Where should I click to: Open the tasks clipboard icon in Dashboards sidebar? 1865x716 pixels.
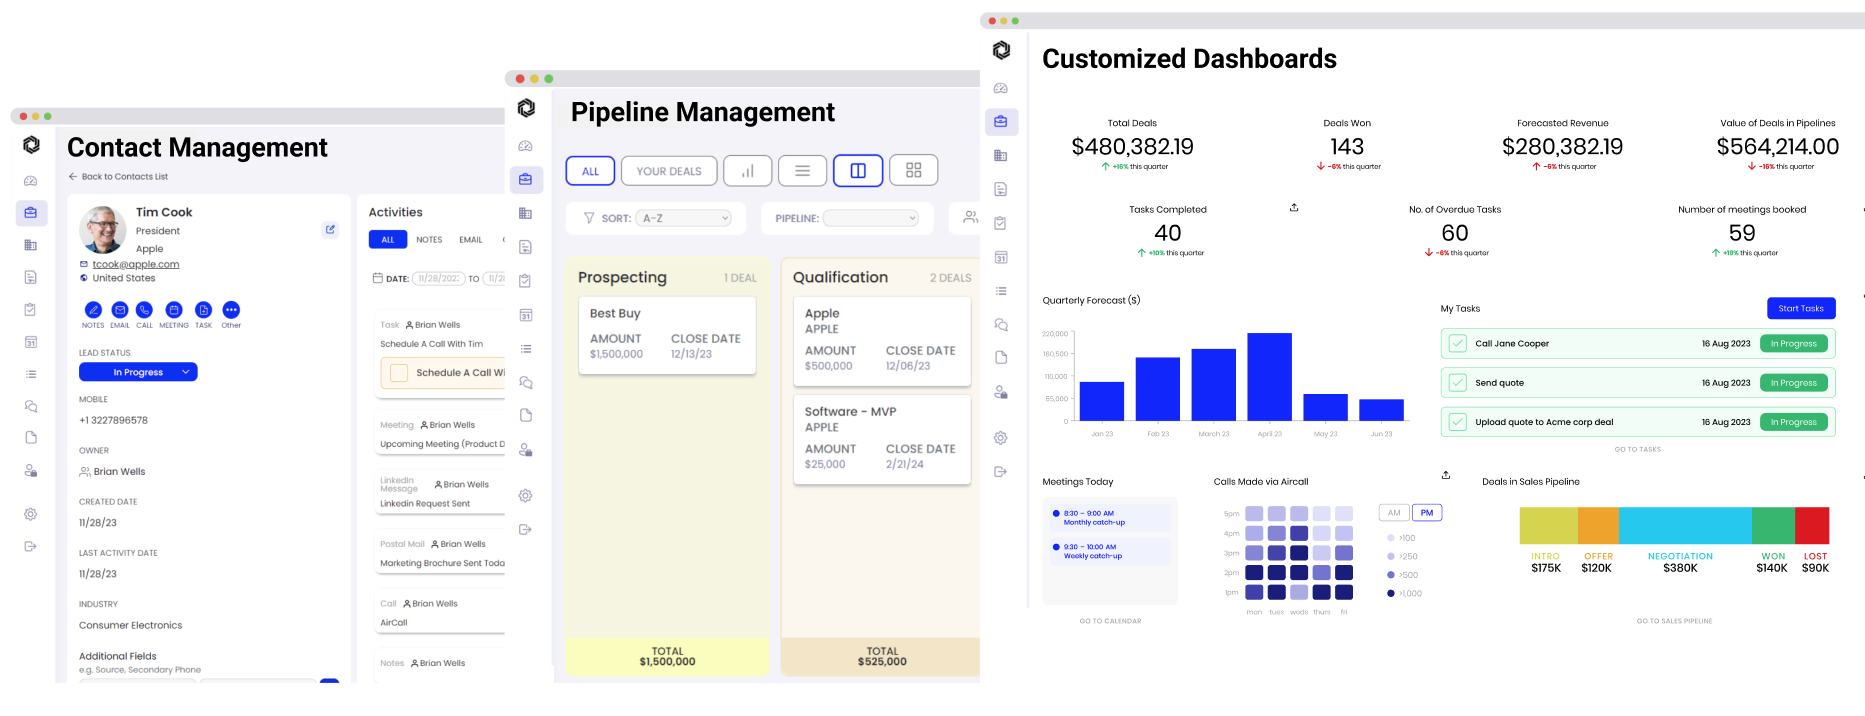pyautogui.click(x=1001, y=223)
